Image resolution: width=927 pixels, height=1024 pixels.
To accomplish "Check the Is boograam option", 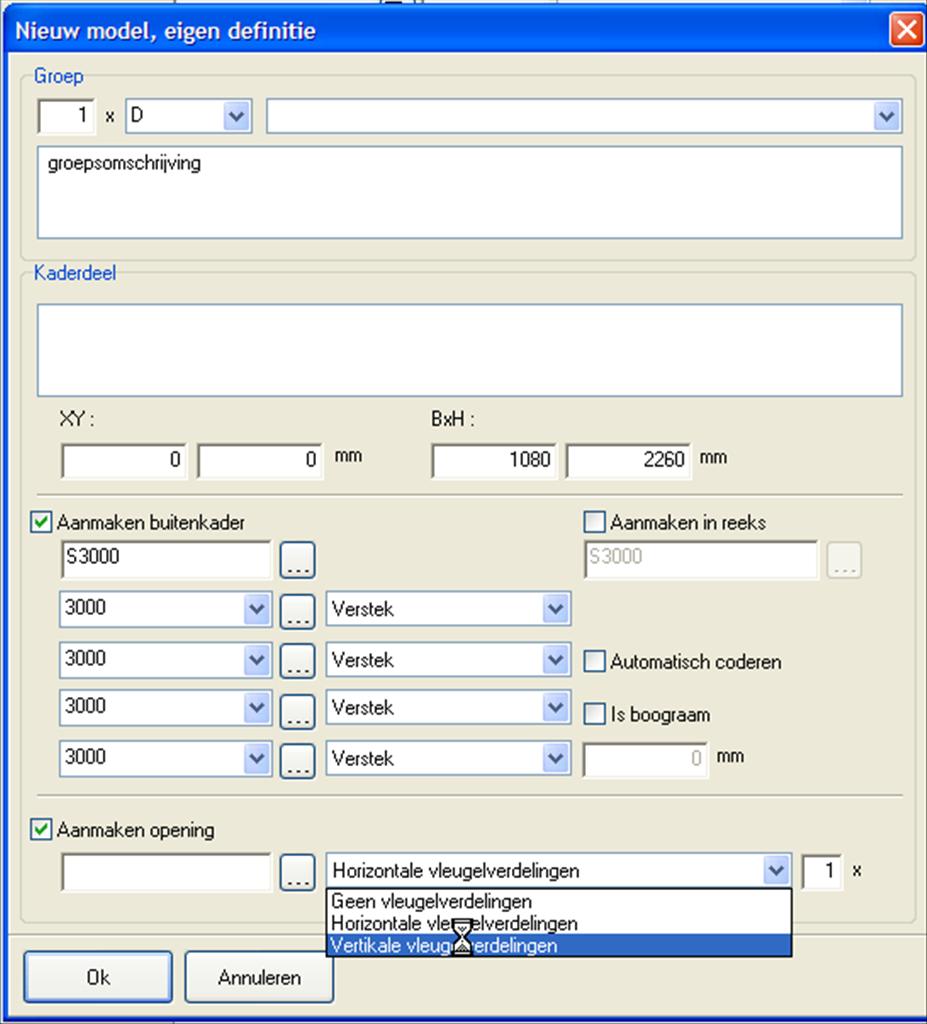I will 594,714.
